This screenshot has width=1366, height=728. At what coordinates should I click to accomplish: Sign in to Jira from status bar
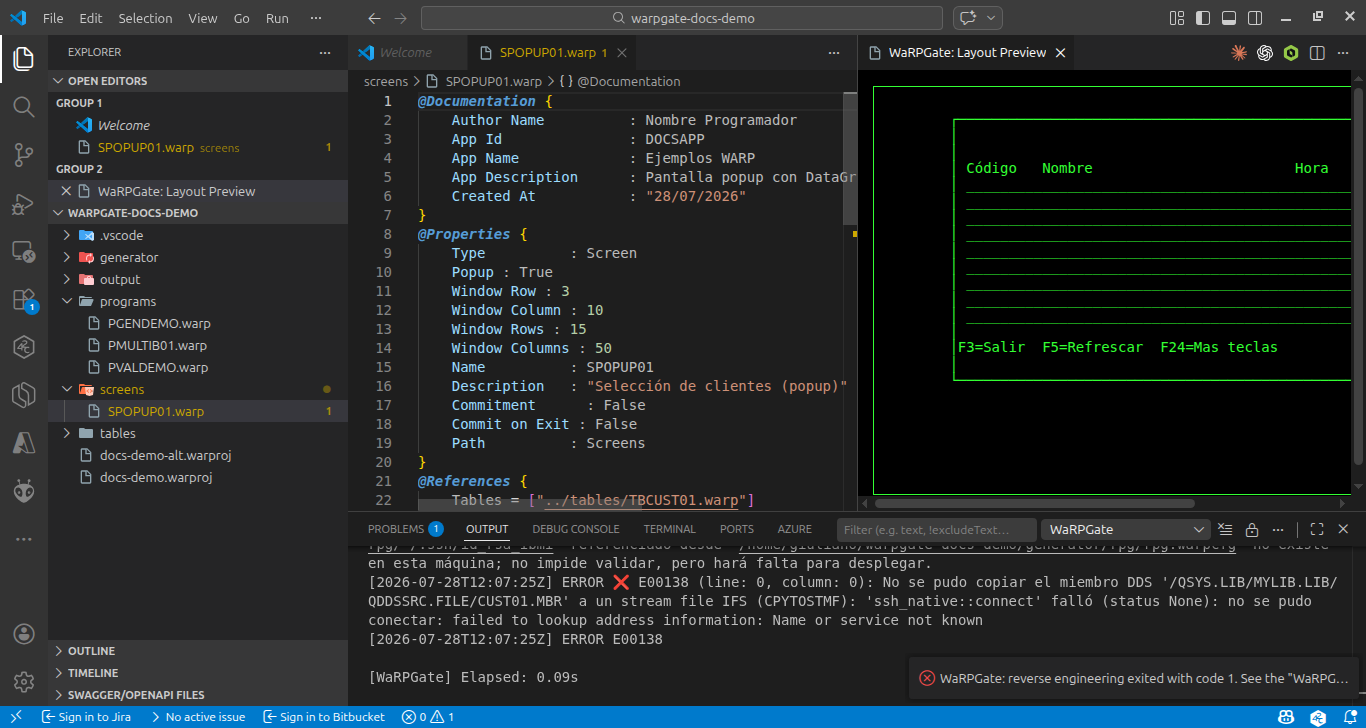[x=86, y=717]
